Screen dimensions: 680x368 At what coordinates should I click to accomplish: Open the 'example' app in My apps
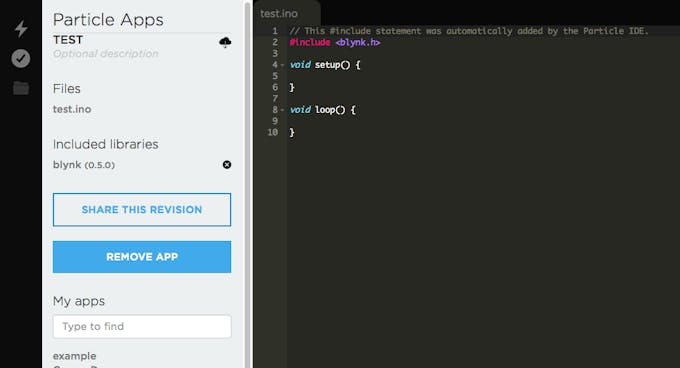point(75,356)
